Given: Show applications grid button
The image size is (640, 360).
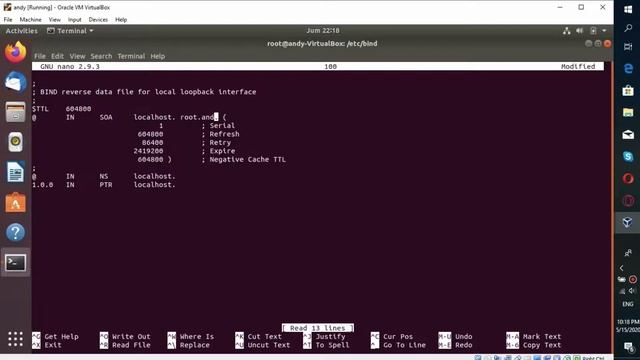Looking at the screenshot, I should pyautogui.click(x=16, y=339).
